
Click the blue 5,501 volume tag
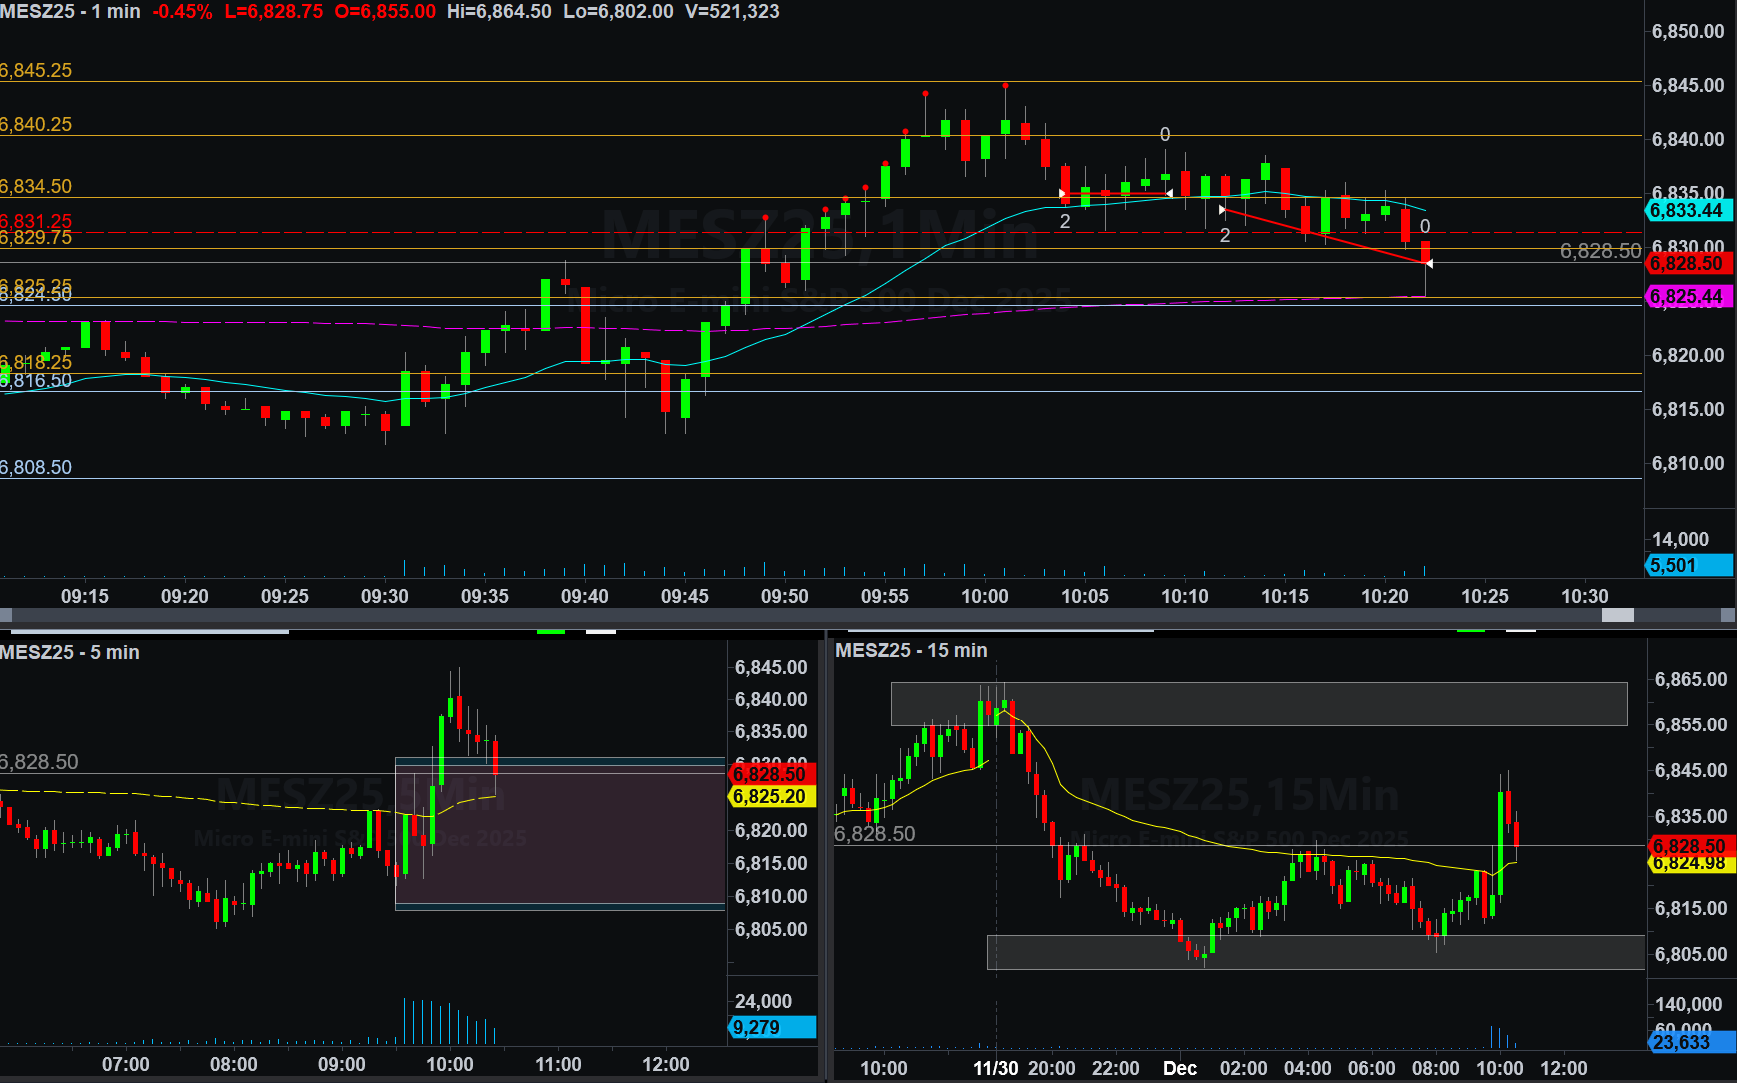(1687, 565)
